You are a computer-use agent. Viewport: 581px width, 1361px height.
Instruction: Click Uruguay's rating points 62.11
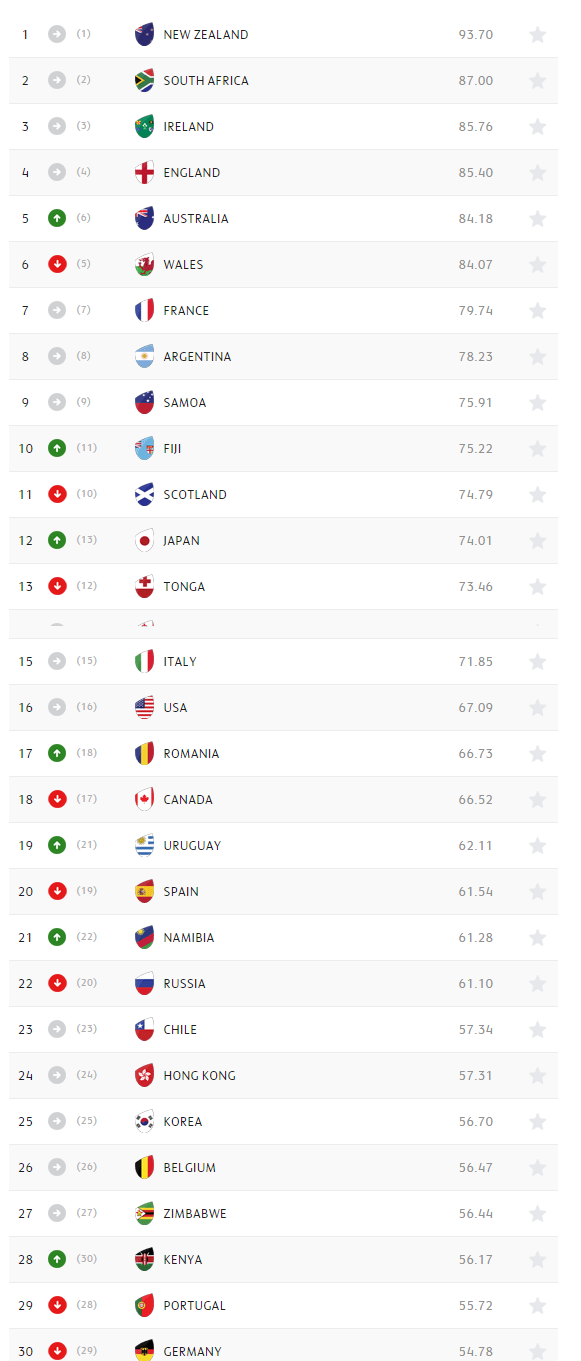tap(476, 846)
